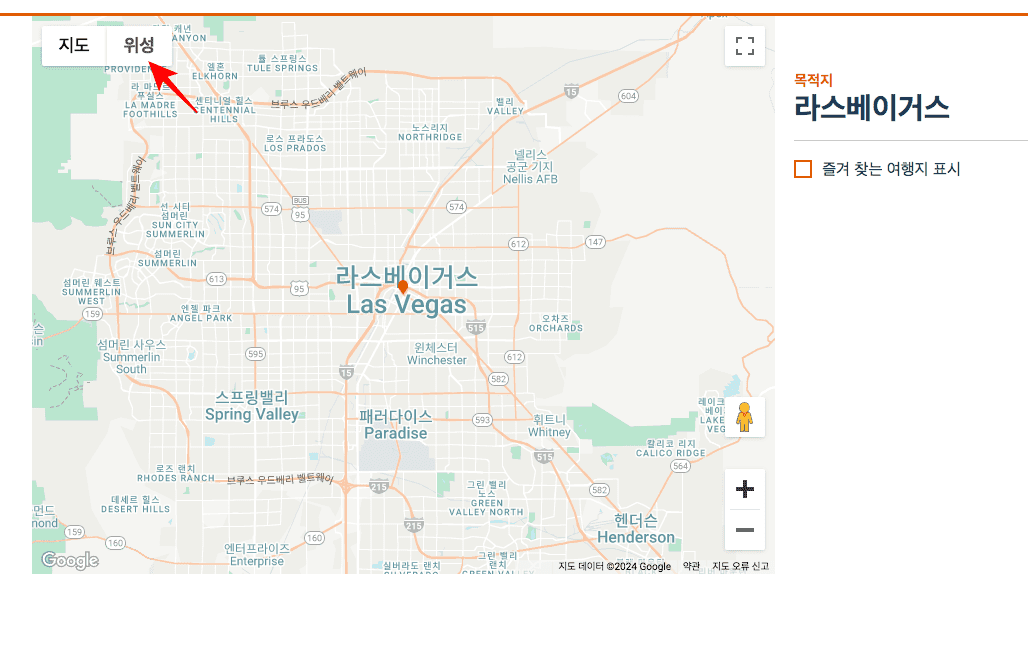Click the 지도 데이터 ©2024 Google text
Viewport: 1028px width, 658px height.
click(x=615, y=566)
